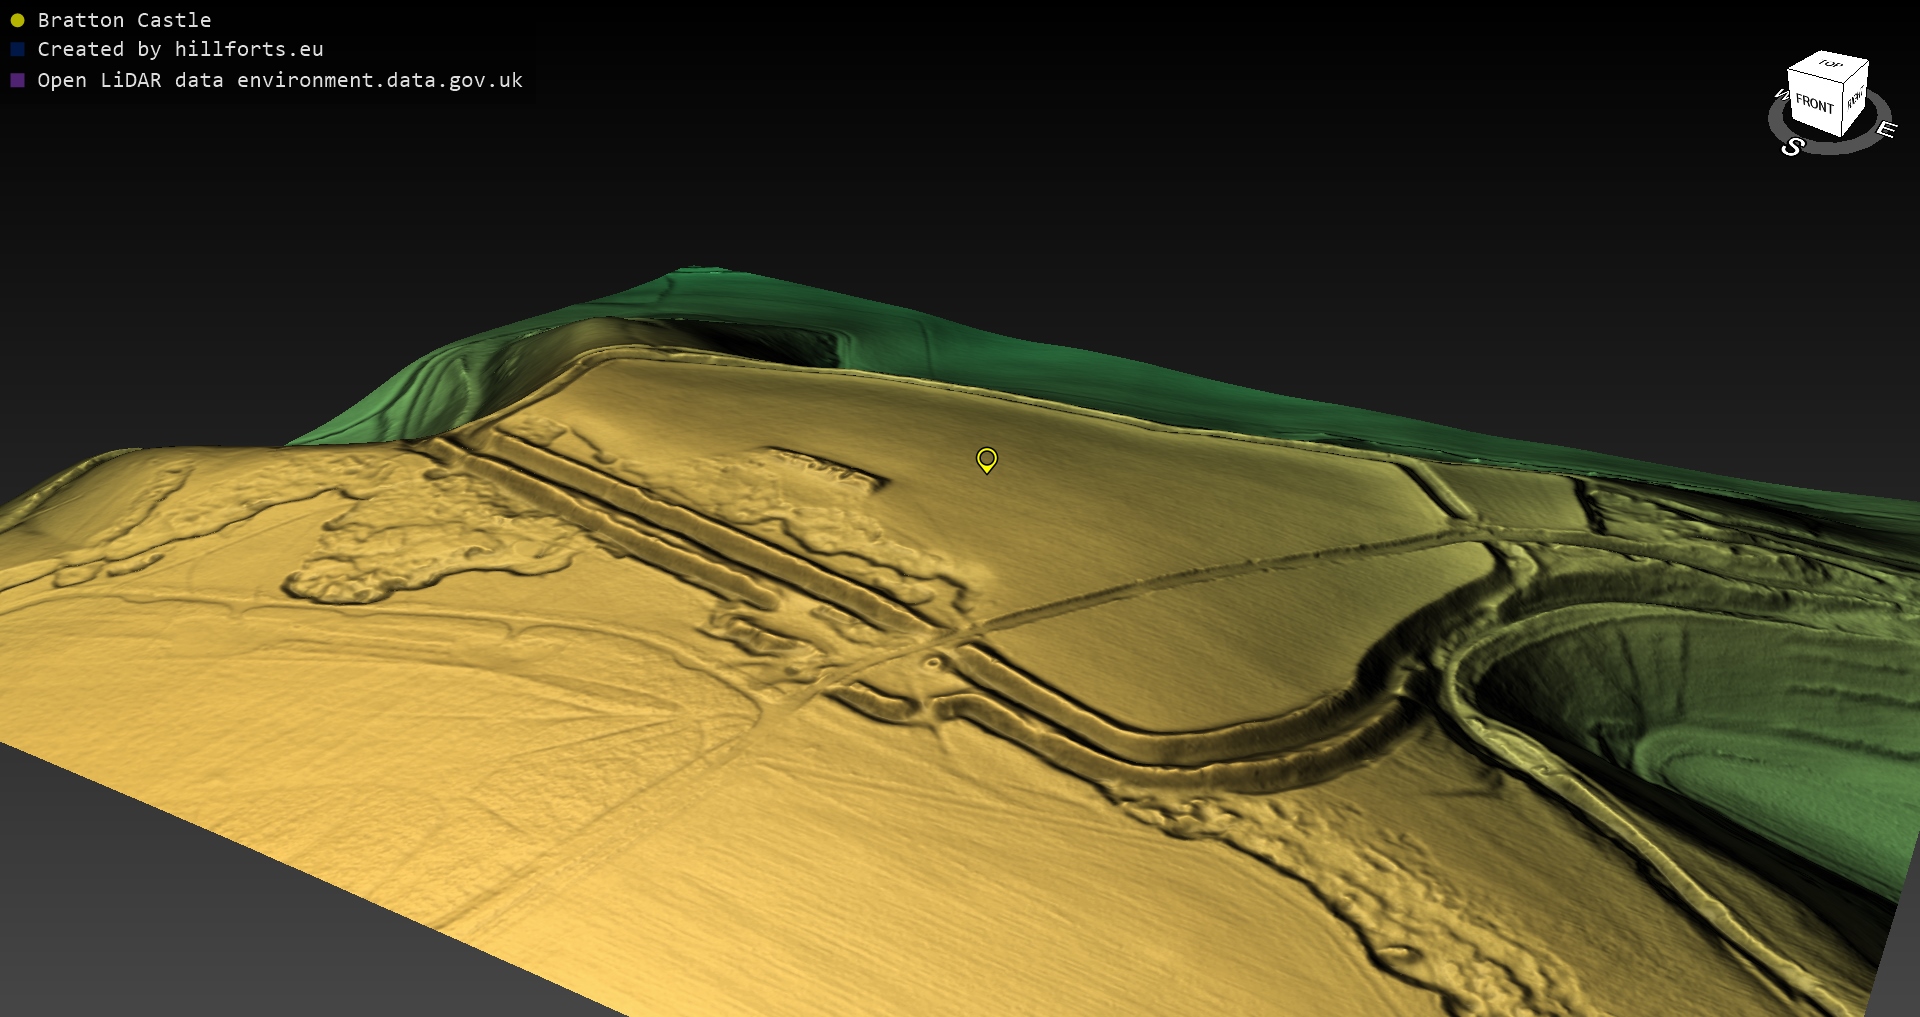Switch to the RIGHT face on the view cube

1855,99
